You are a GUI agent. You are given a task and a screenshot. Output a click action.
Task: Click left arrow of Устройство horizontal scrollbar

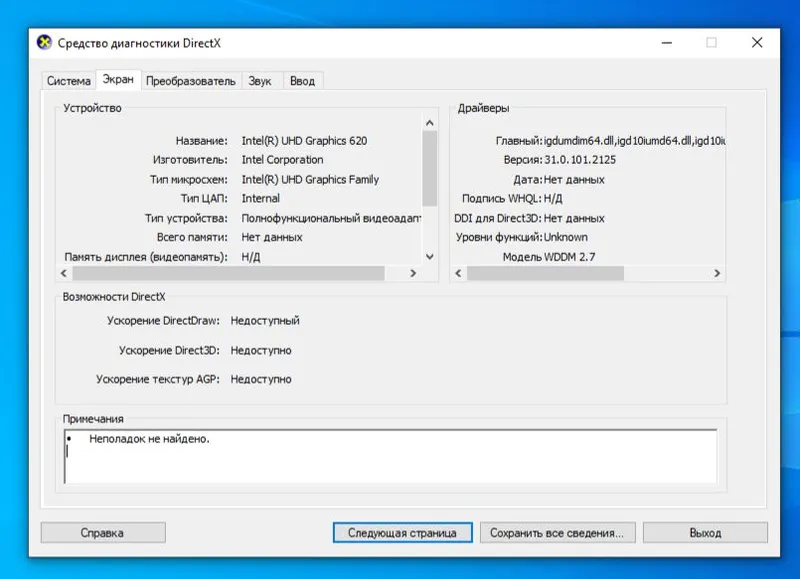click(x=64, y=273)
